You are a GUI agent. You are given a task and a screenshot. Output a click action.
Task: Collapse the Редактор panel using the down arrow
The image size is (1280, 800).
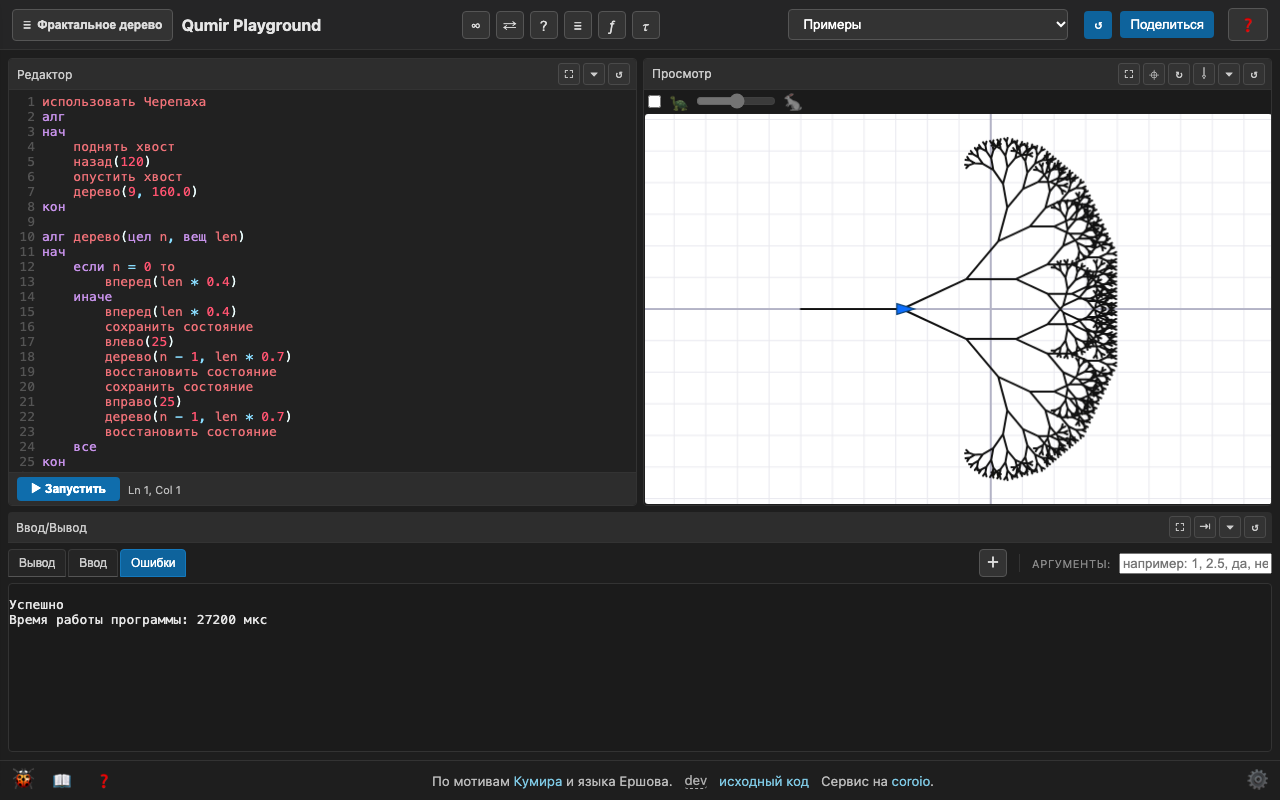pos(594,74)
